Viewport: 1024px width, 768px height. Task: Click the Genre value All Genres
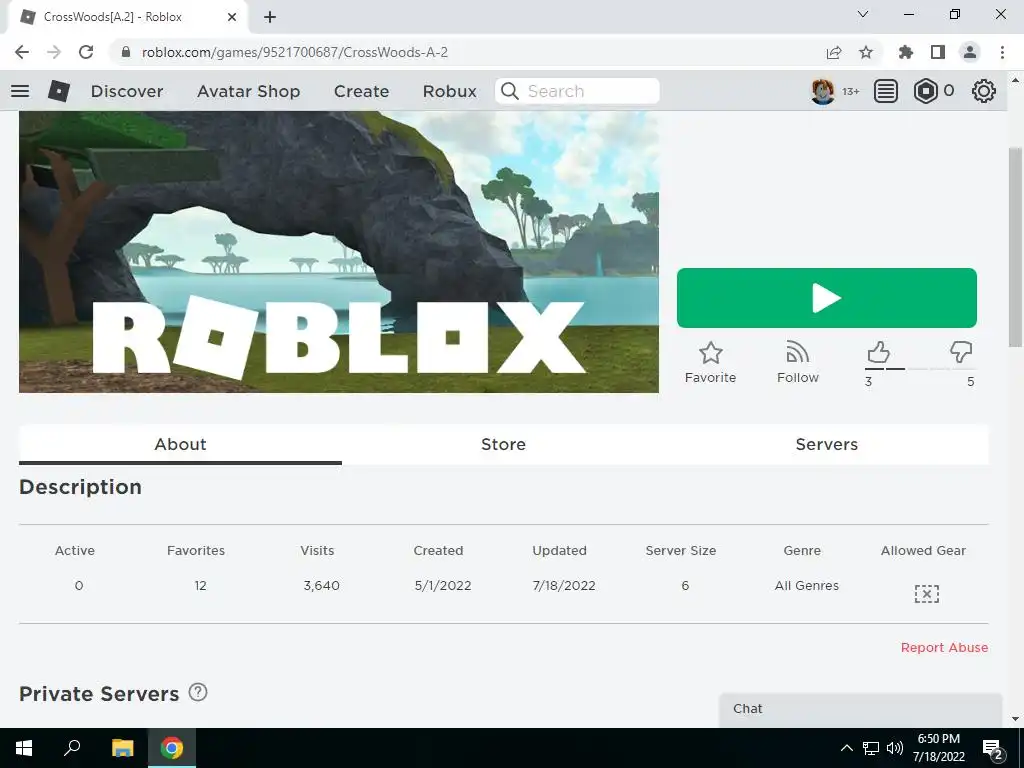tap(807, 586)
